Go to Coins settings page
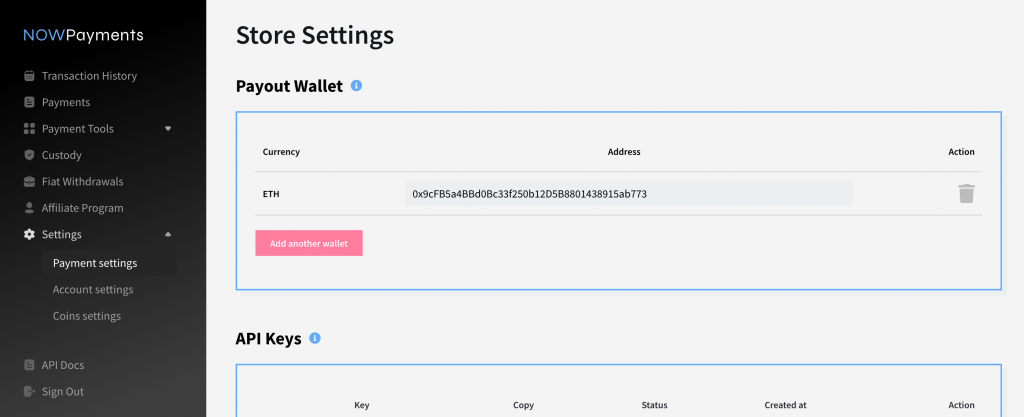The height and width of the screenshot is (417, 1024). [x=87, y=316]
